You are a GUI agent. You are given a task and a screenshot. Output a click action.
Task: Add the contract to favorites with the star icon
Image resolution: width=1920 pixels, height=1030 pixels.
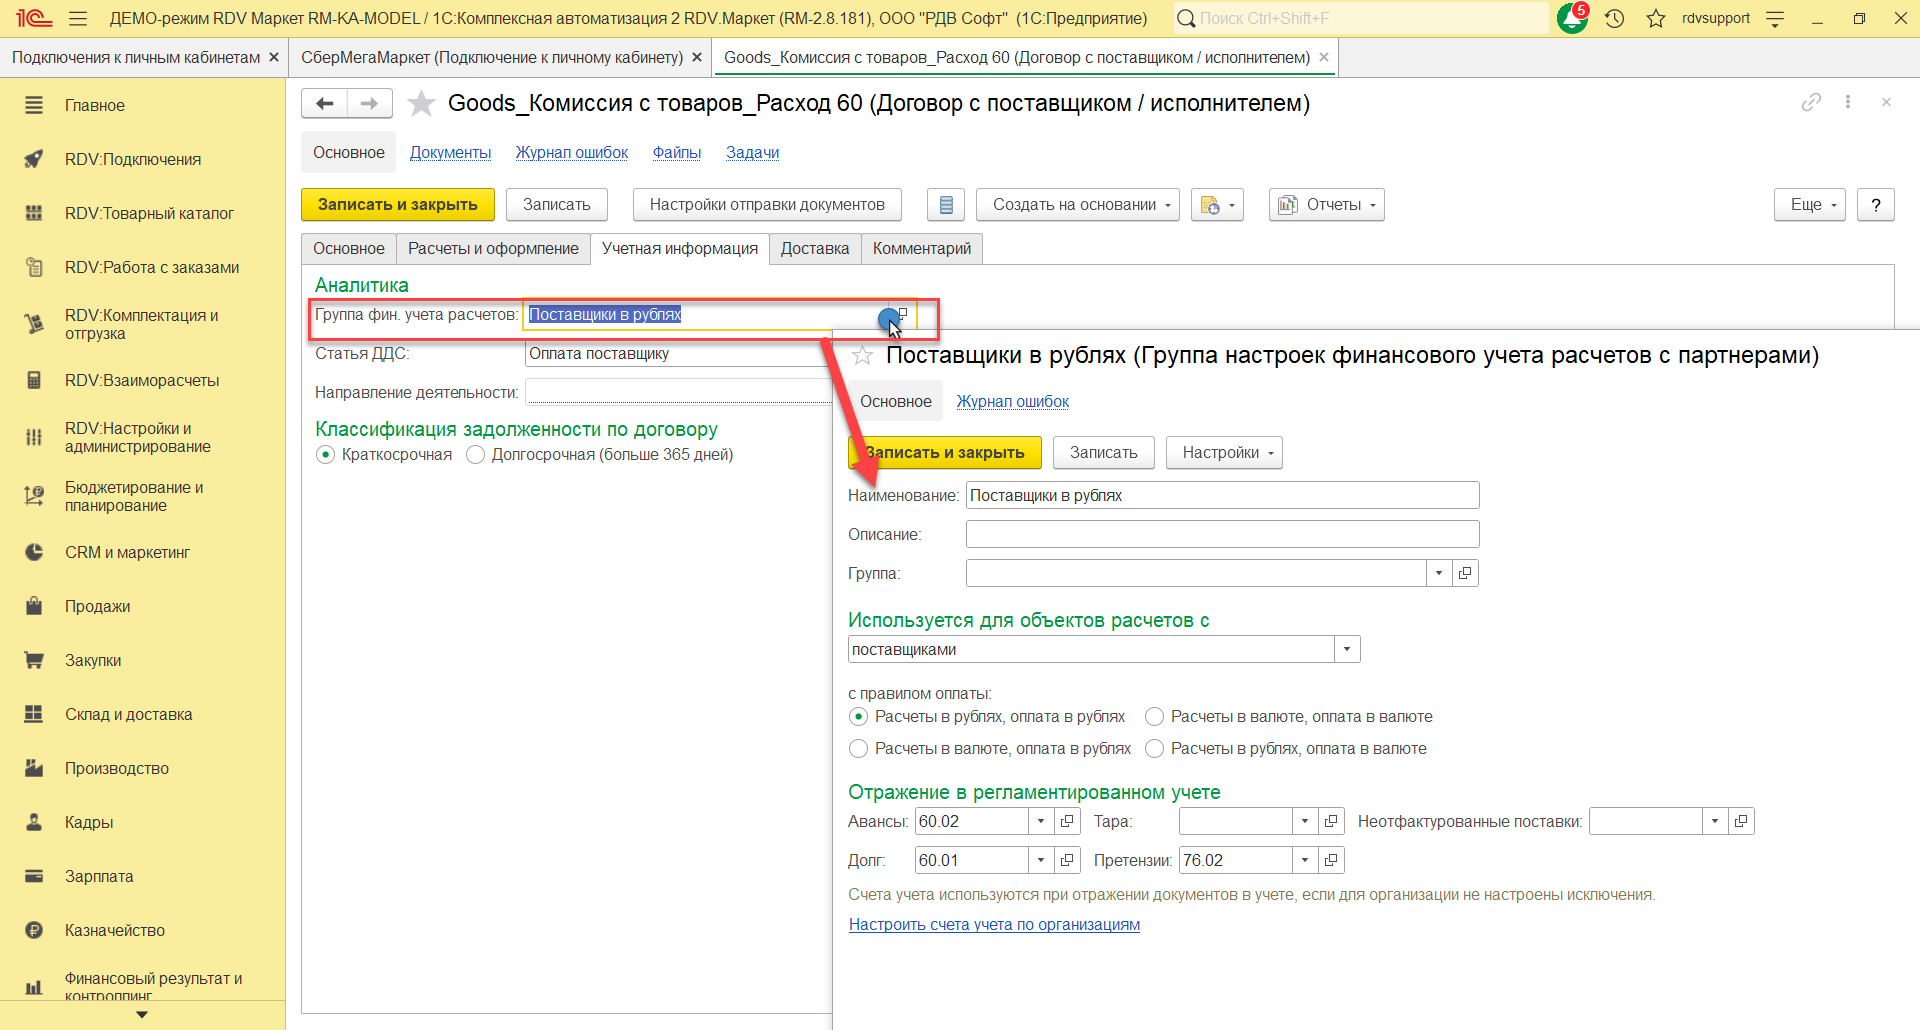(422, 103)
